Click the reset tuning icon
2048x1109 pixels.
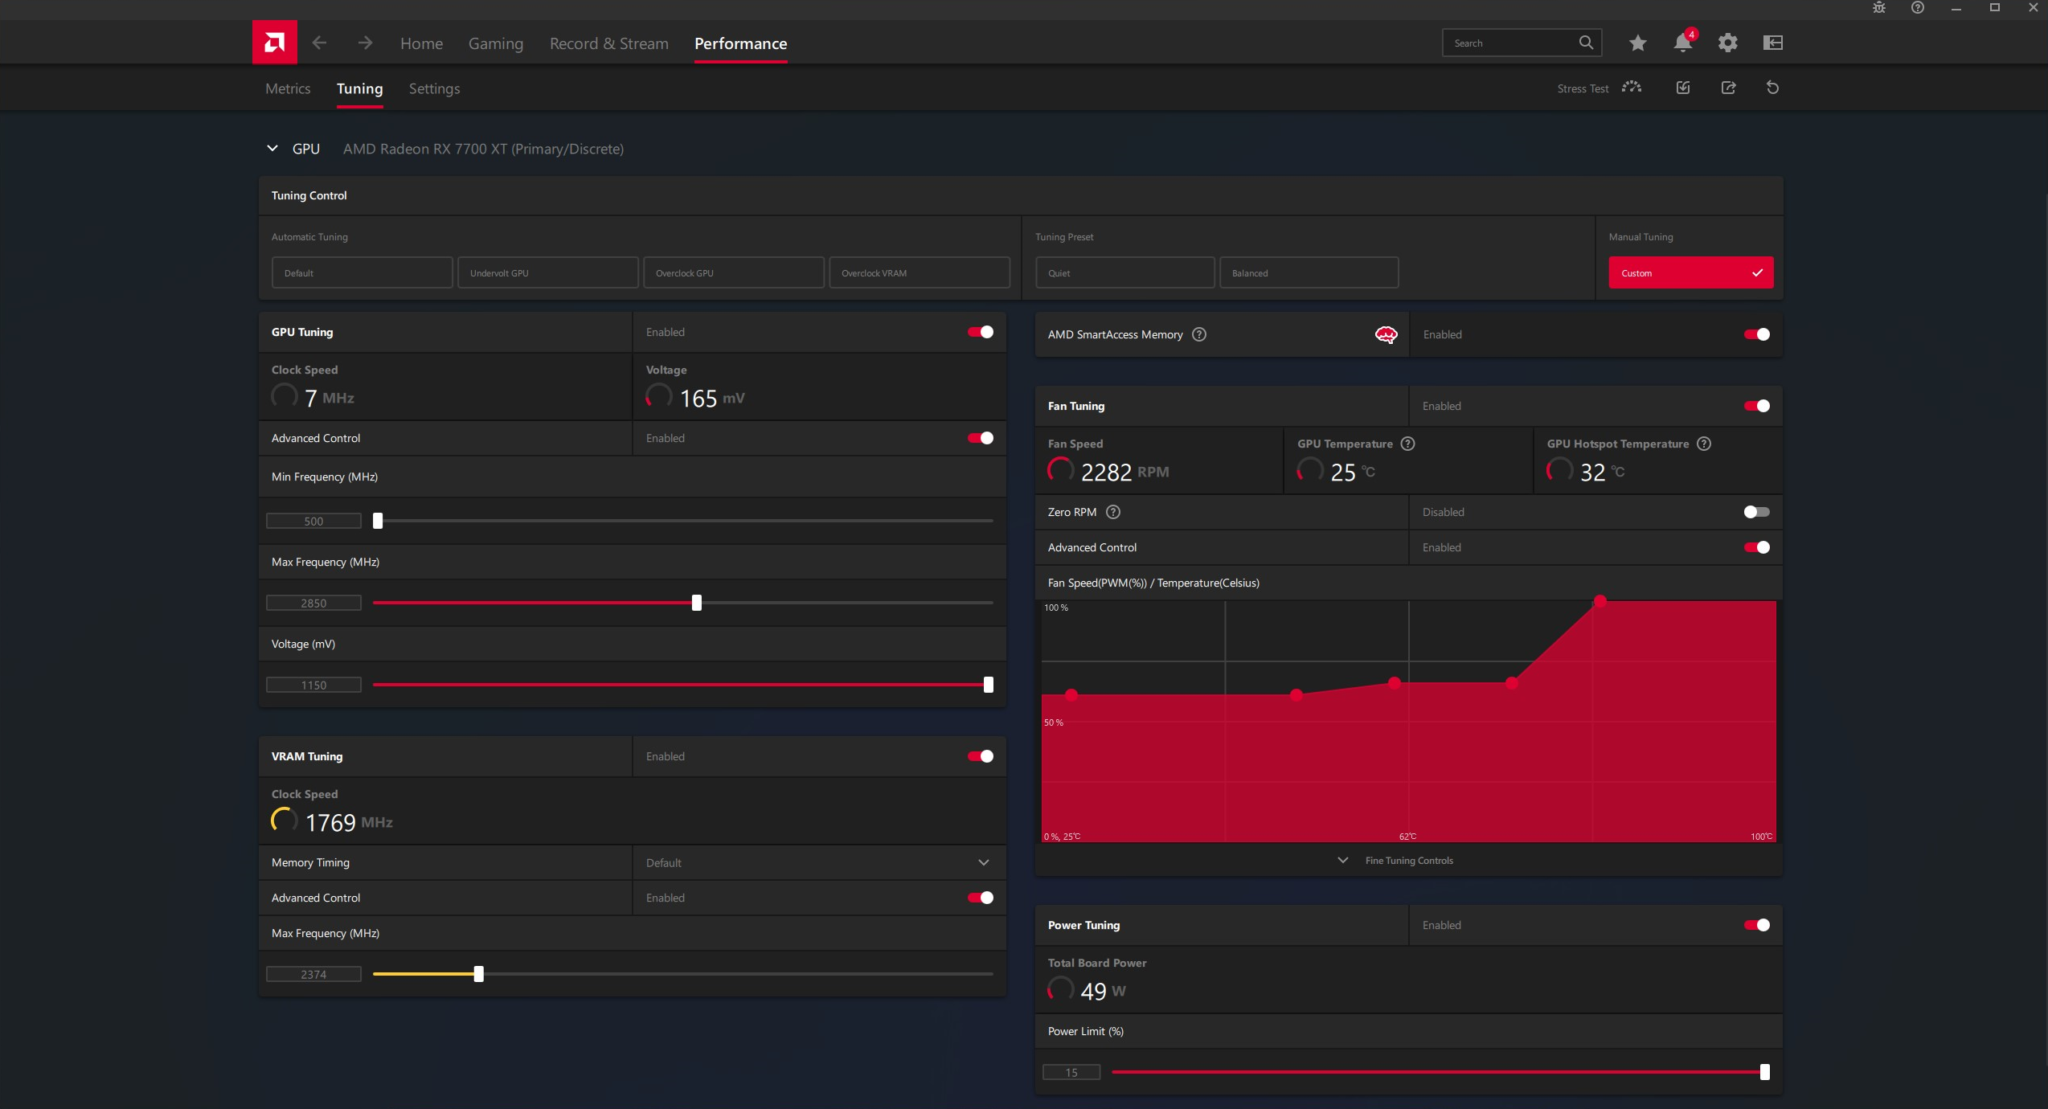click(x=1773, y=88)
